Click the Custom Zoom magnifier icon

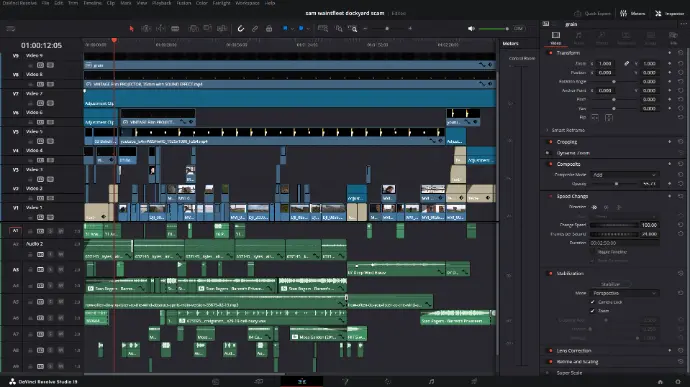pos(352,29)
